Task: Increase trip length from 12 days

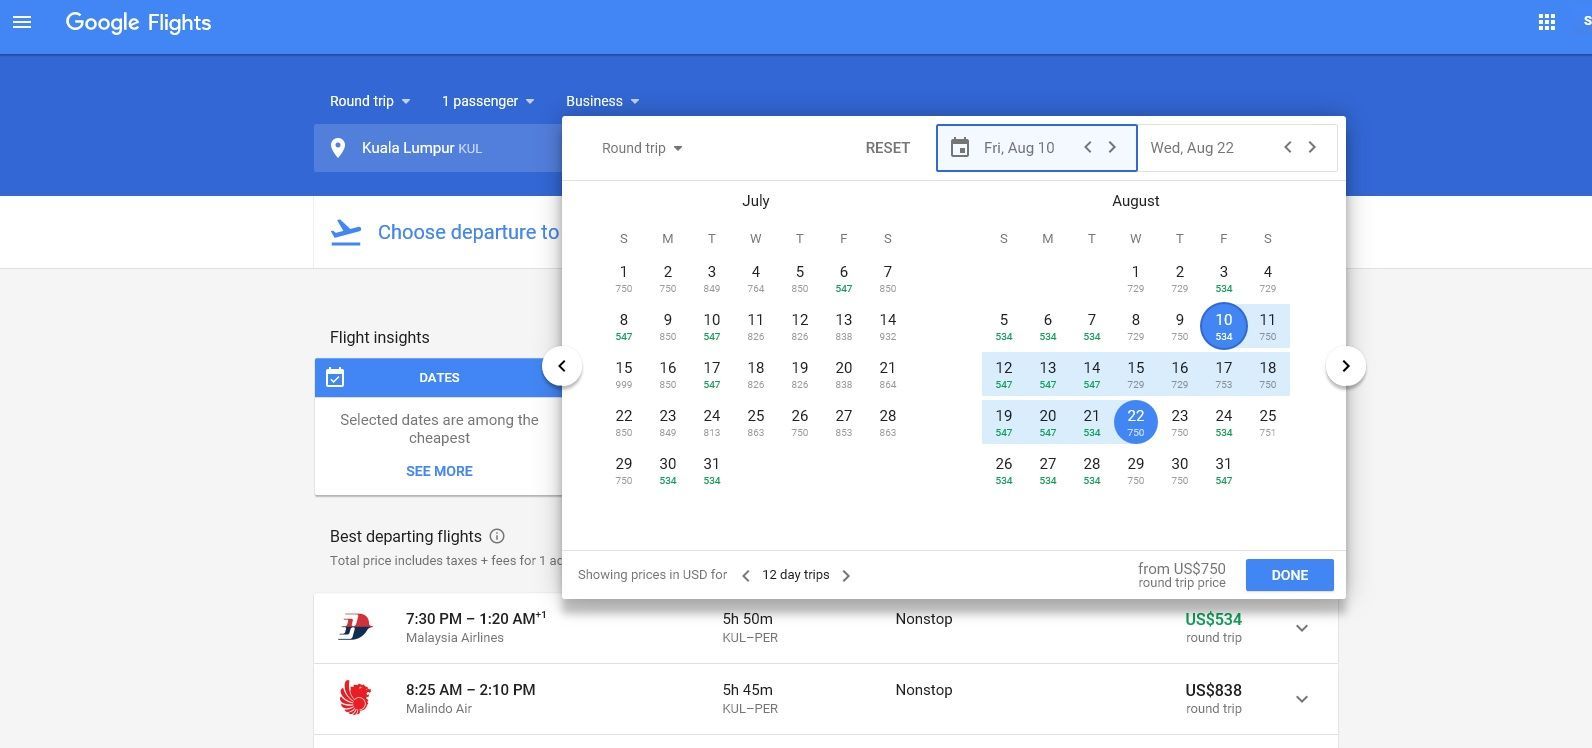Action: pos(846,576)
